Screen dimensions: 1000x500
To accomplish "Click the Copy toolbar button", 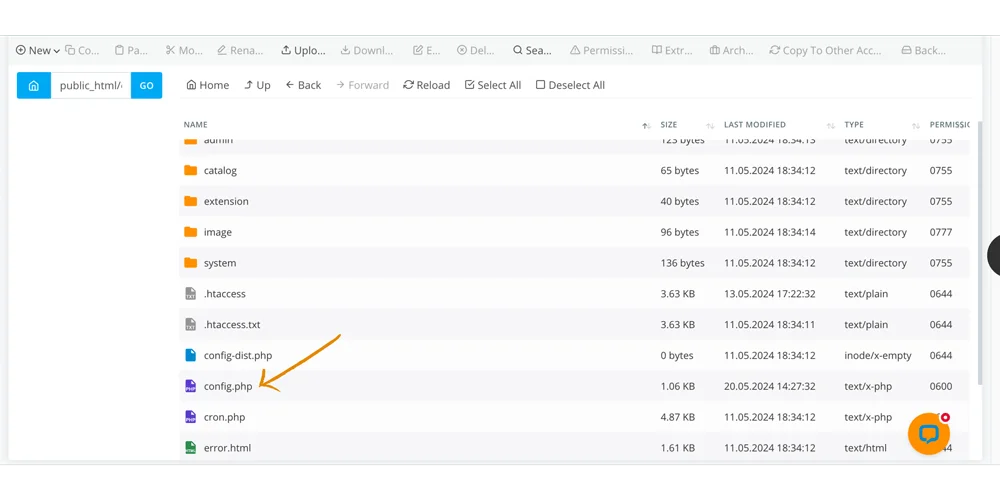I will 83,50.
